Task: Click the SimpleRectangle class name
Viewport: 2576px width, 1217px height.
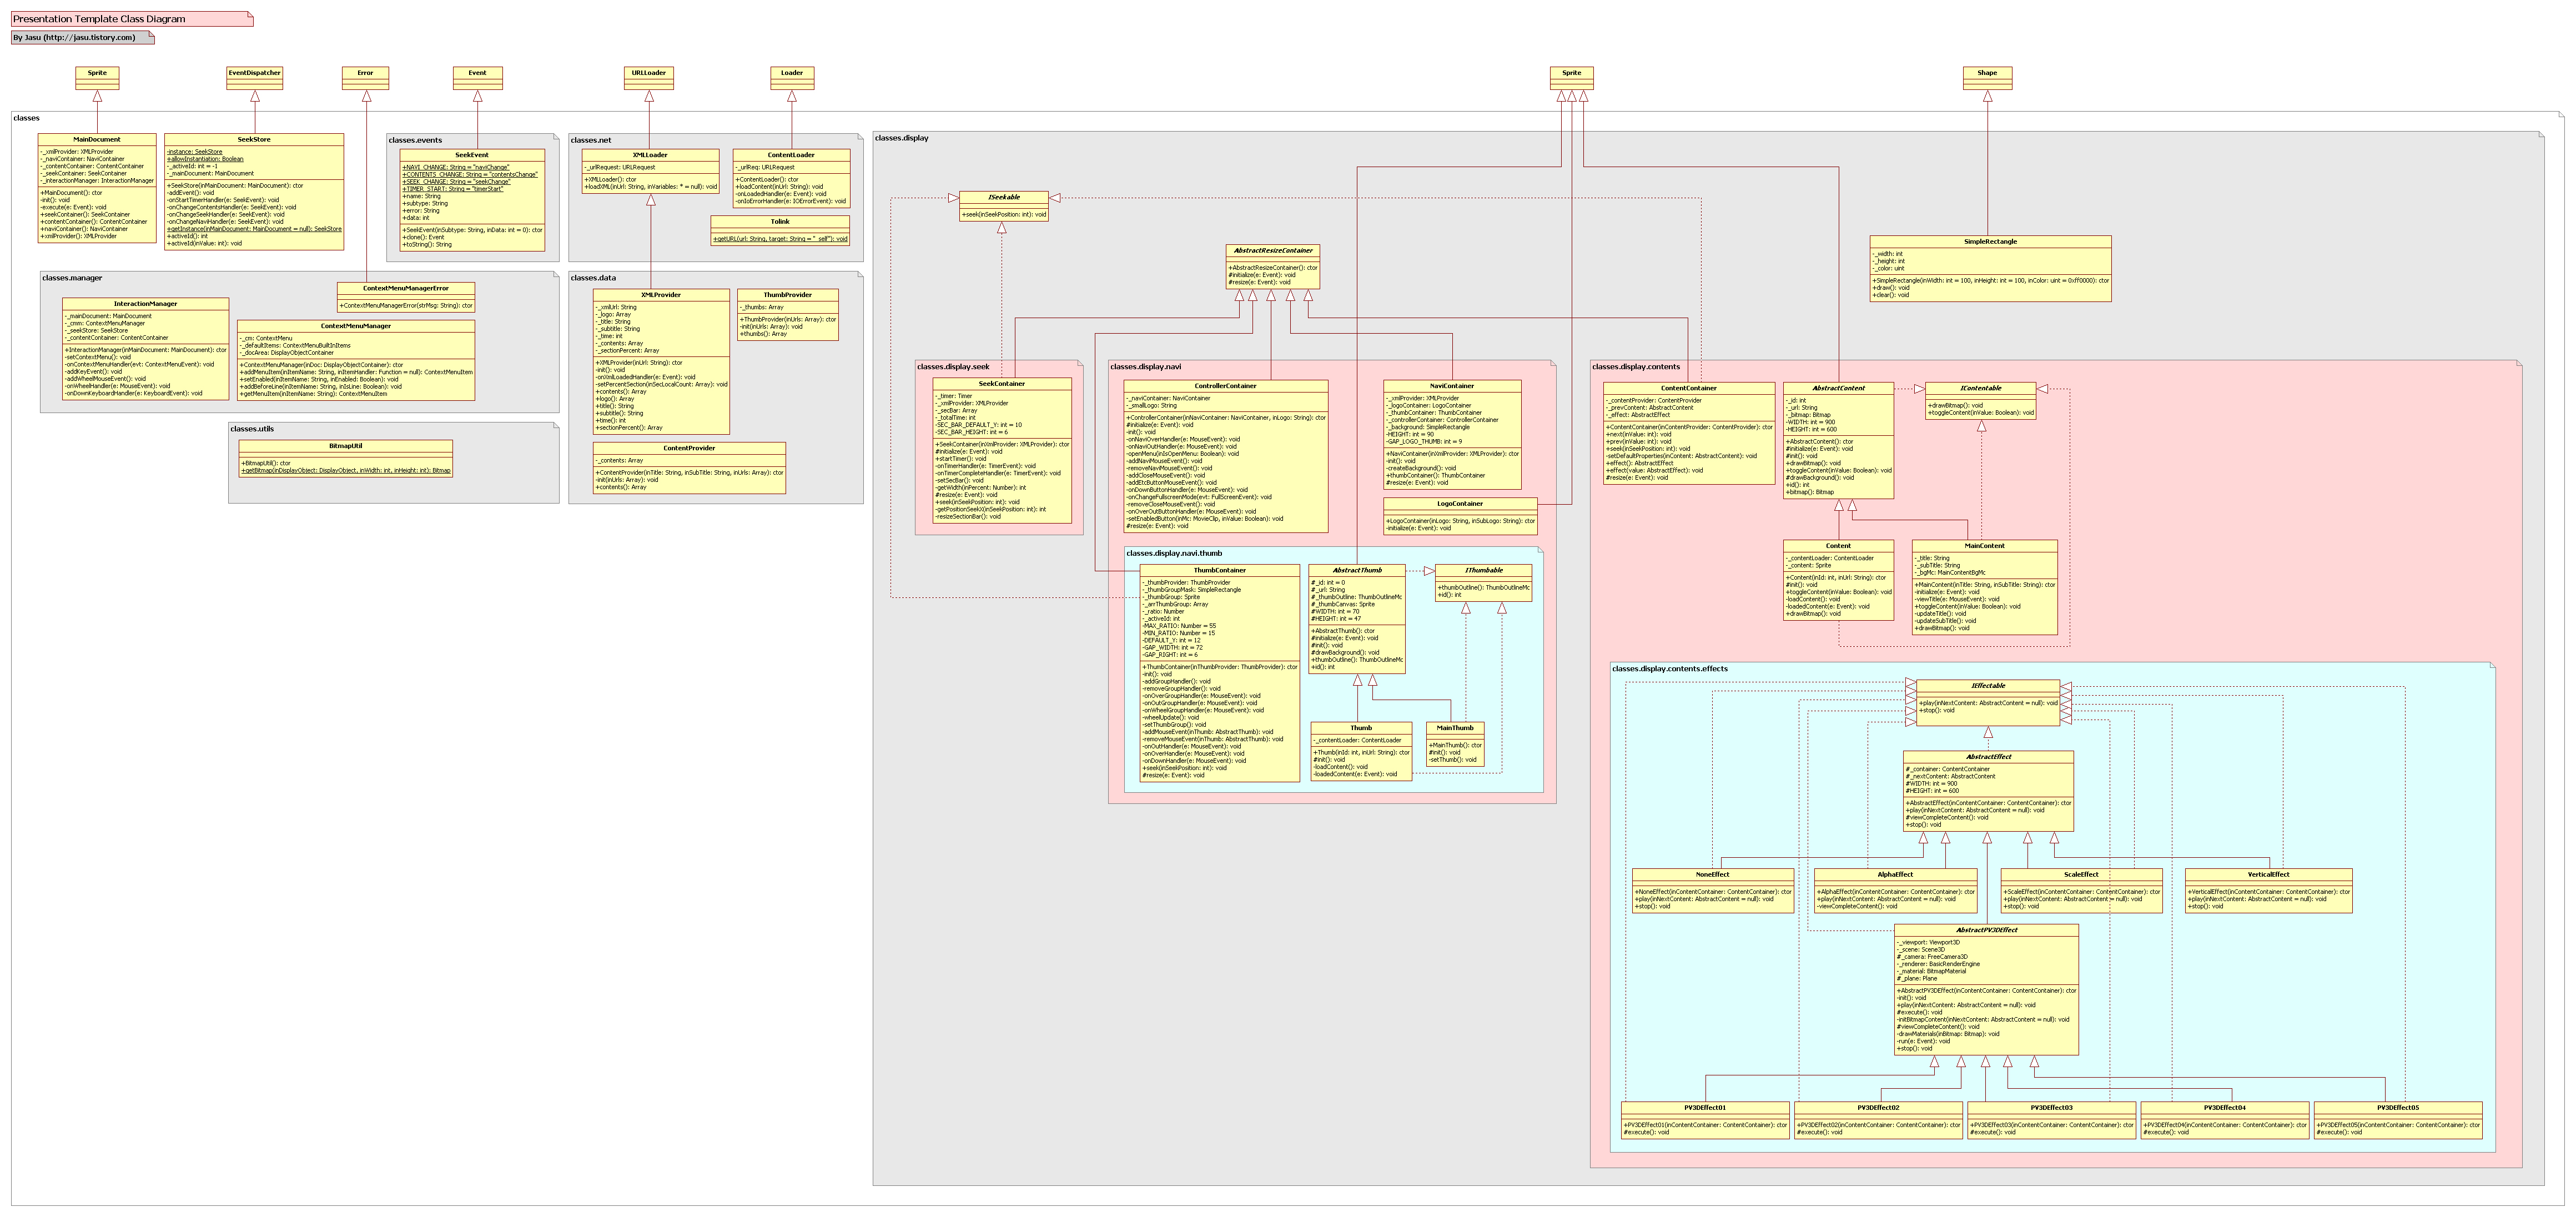Action: coord(1991,242)
